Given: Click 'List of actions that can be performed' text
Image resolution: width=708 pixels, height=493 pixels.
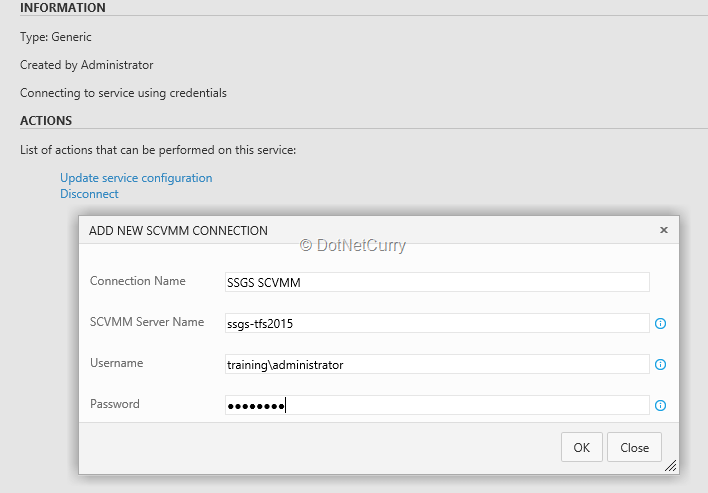Looking at the screenshot, I should pyautogui.click(x=158, y=150).
